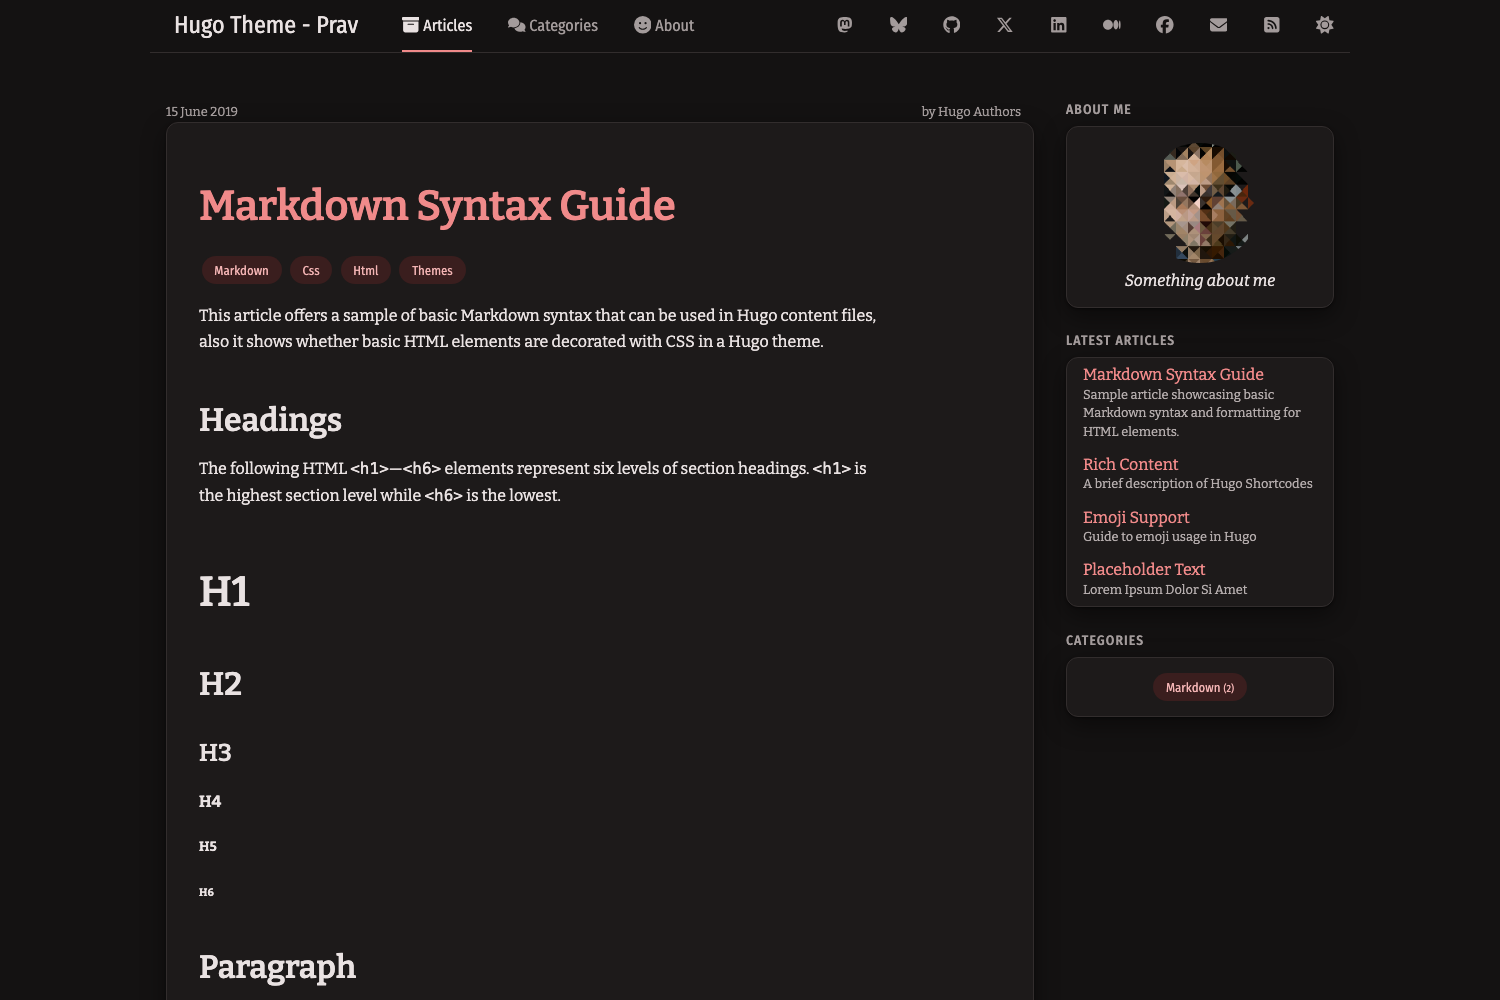
Task: Click the Markdown Syntax Guide article title
Action: [x=437, y=205]
